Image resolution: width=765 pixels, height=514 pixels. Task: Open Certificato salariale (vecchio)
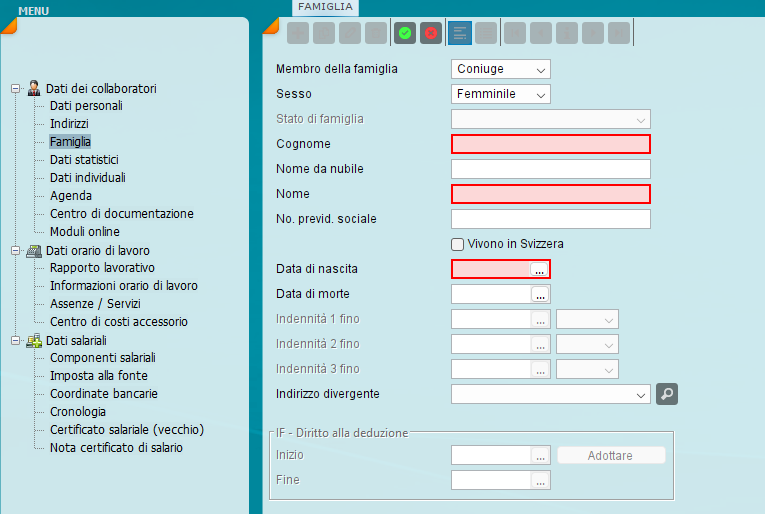pos(127,430)
